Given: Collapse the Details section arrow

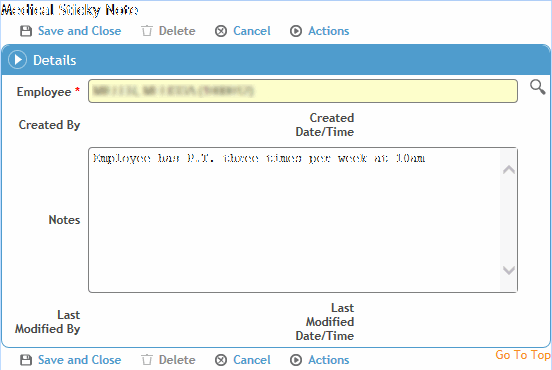Looking at the screenshot, I should click(18, 59).
